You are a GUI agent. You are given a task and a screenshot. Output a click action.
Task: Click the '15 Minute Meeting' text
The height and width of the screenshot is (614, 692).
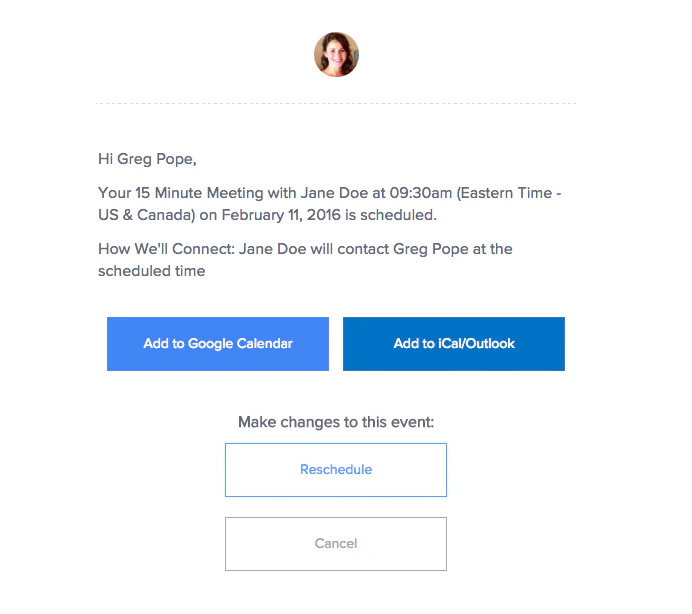(196, 192)
